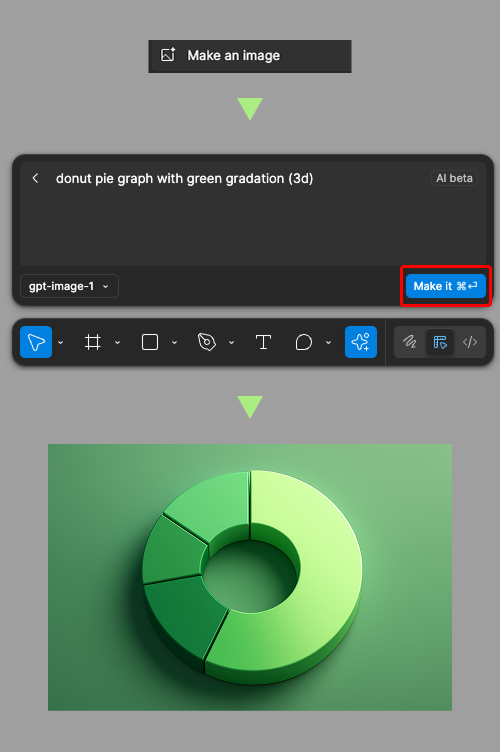Expand Comment tool options chevron

[328, 342]
